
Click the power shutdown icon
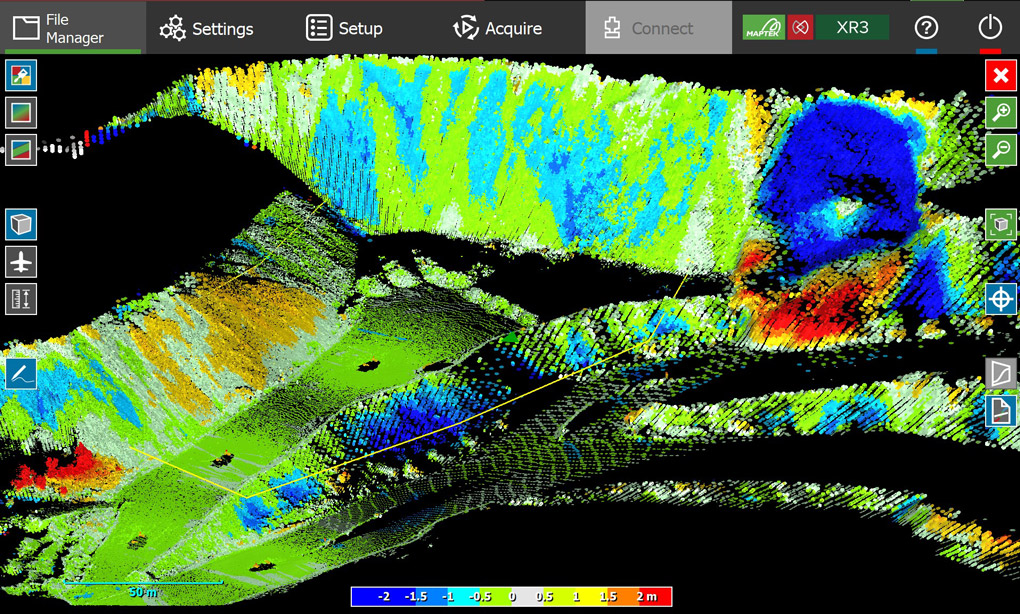[x=990, y=28]
